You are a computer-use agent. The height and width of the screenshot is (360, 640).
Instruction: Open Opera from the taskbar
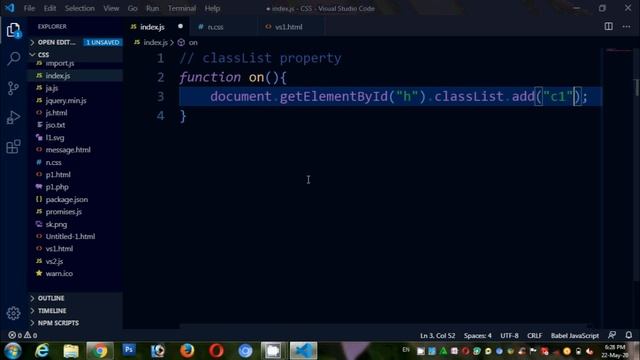[x=216, y=351]
